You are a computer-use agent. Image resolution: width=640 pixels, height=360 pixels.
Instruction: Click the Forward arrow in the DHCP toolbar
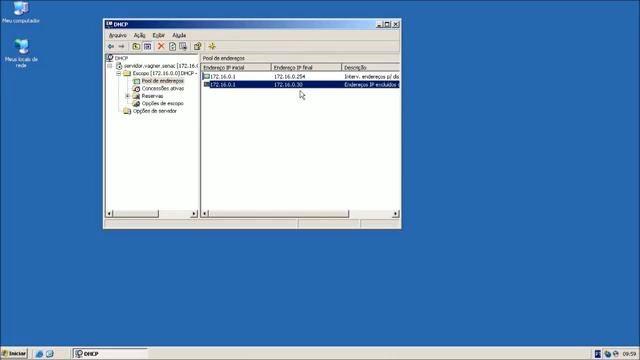pyautogui.click(x=122, y=47)
